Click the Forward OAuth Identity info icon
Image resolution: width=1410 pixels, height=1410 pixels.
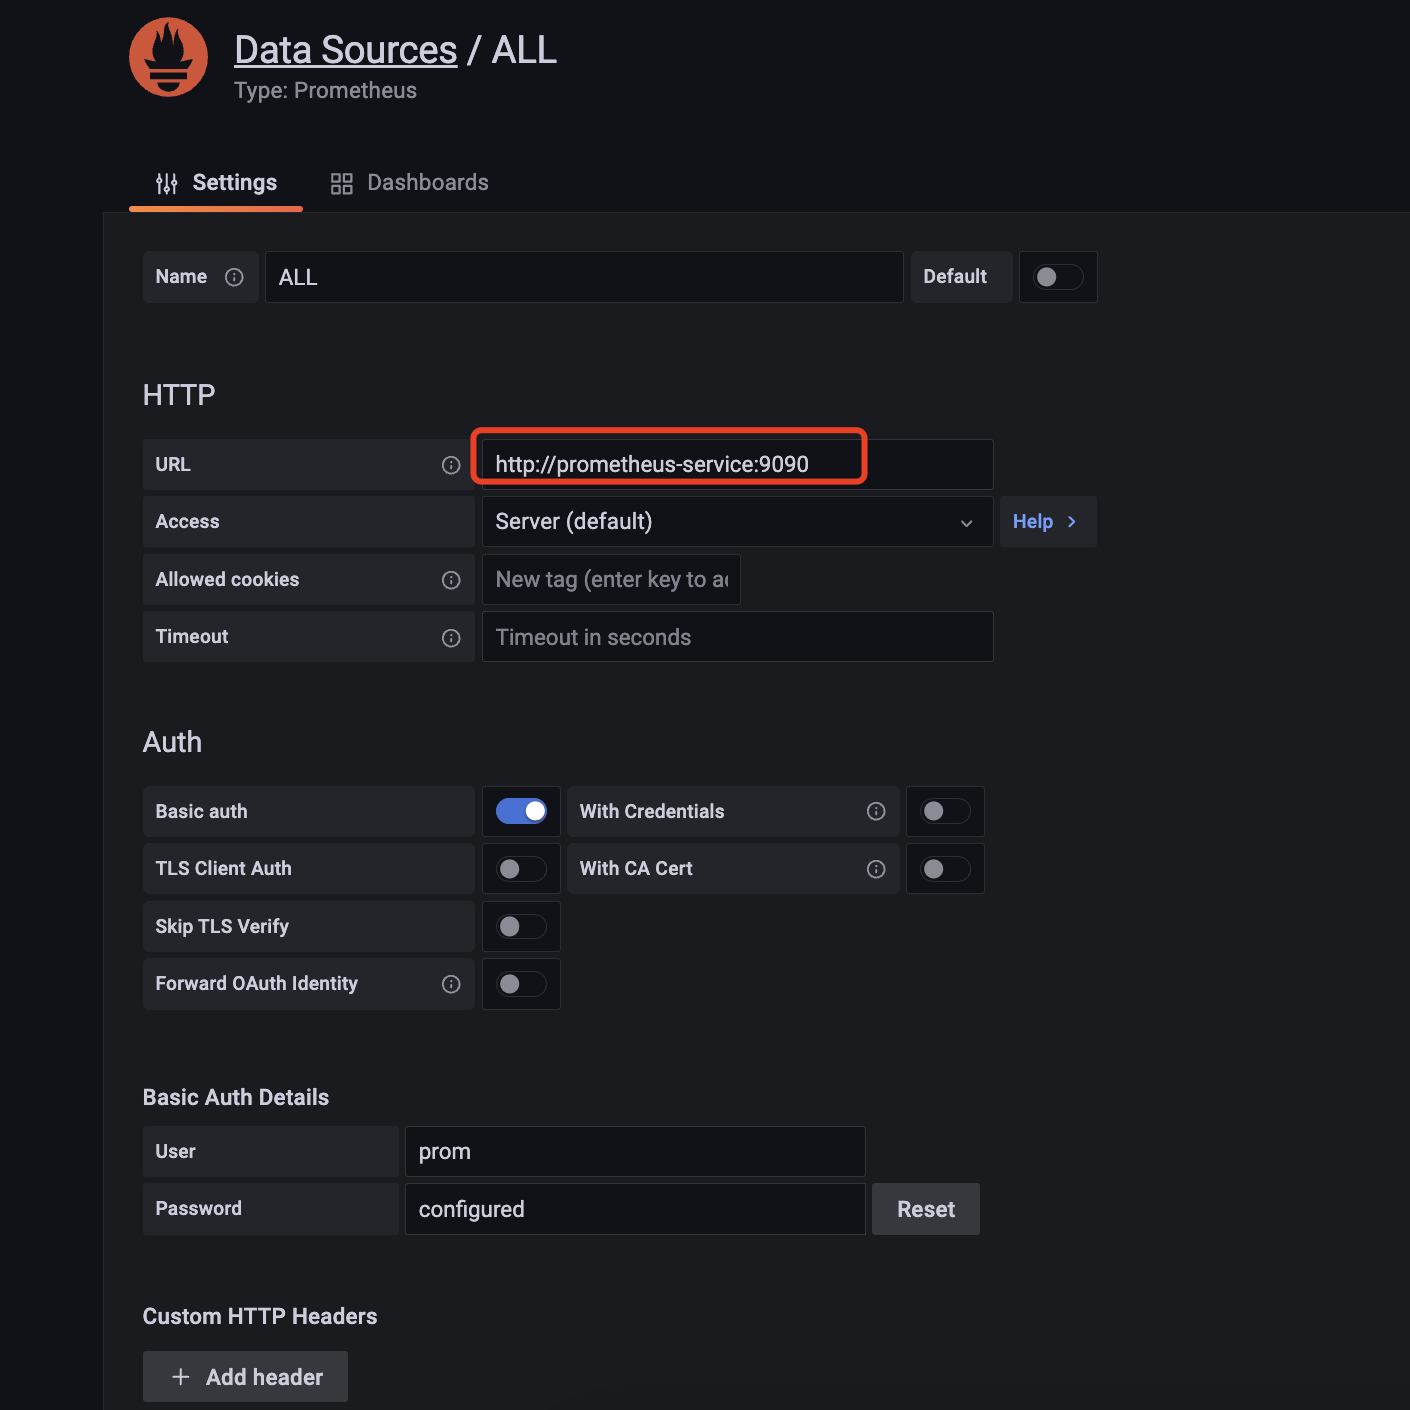point(451,984)
